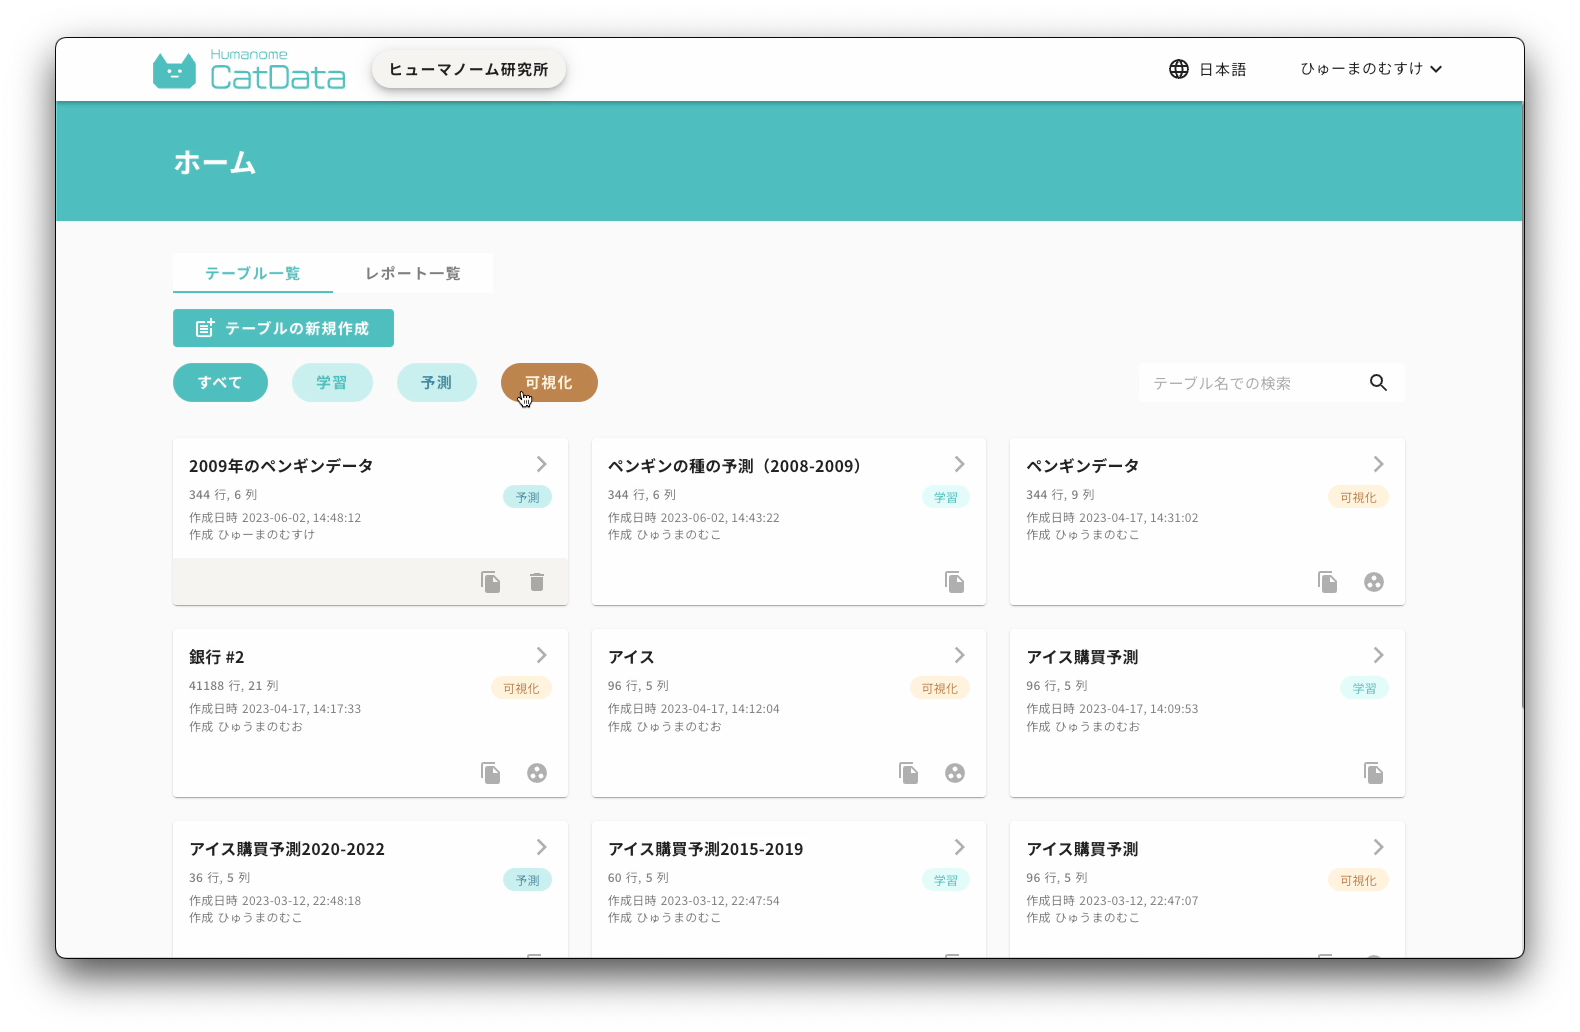This screenshot has height=1032, width=1580.
Task: Open visualization icon for アイス card
Action: (955, 773)
